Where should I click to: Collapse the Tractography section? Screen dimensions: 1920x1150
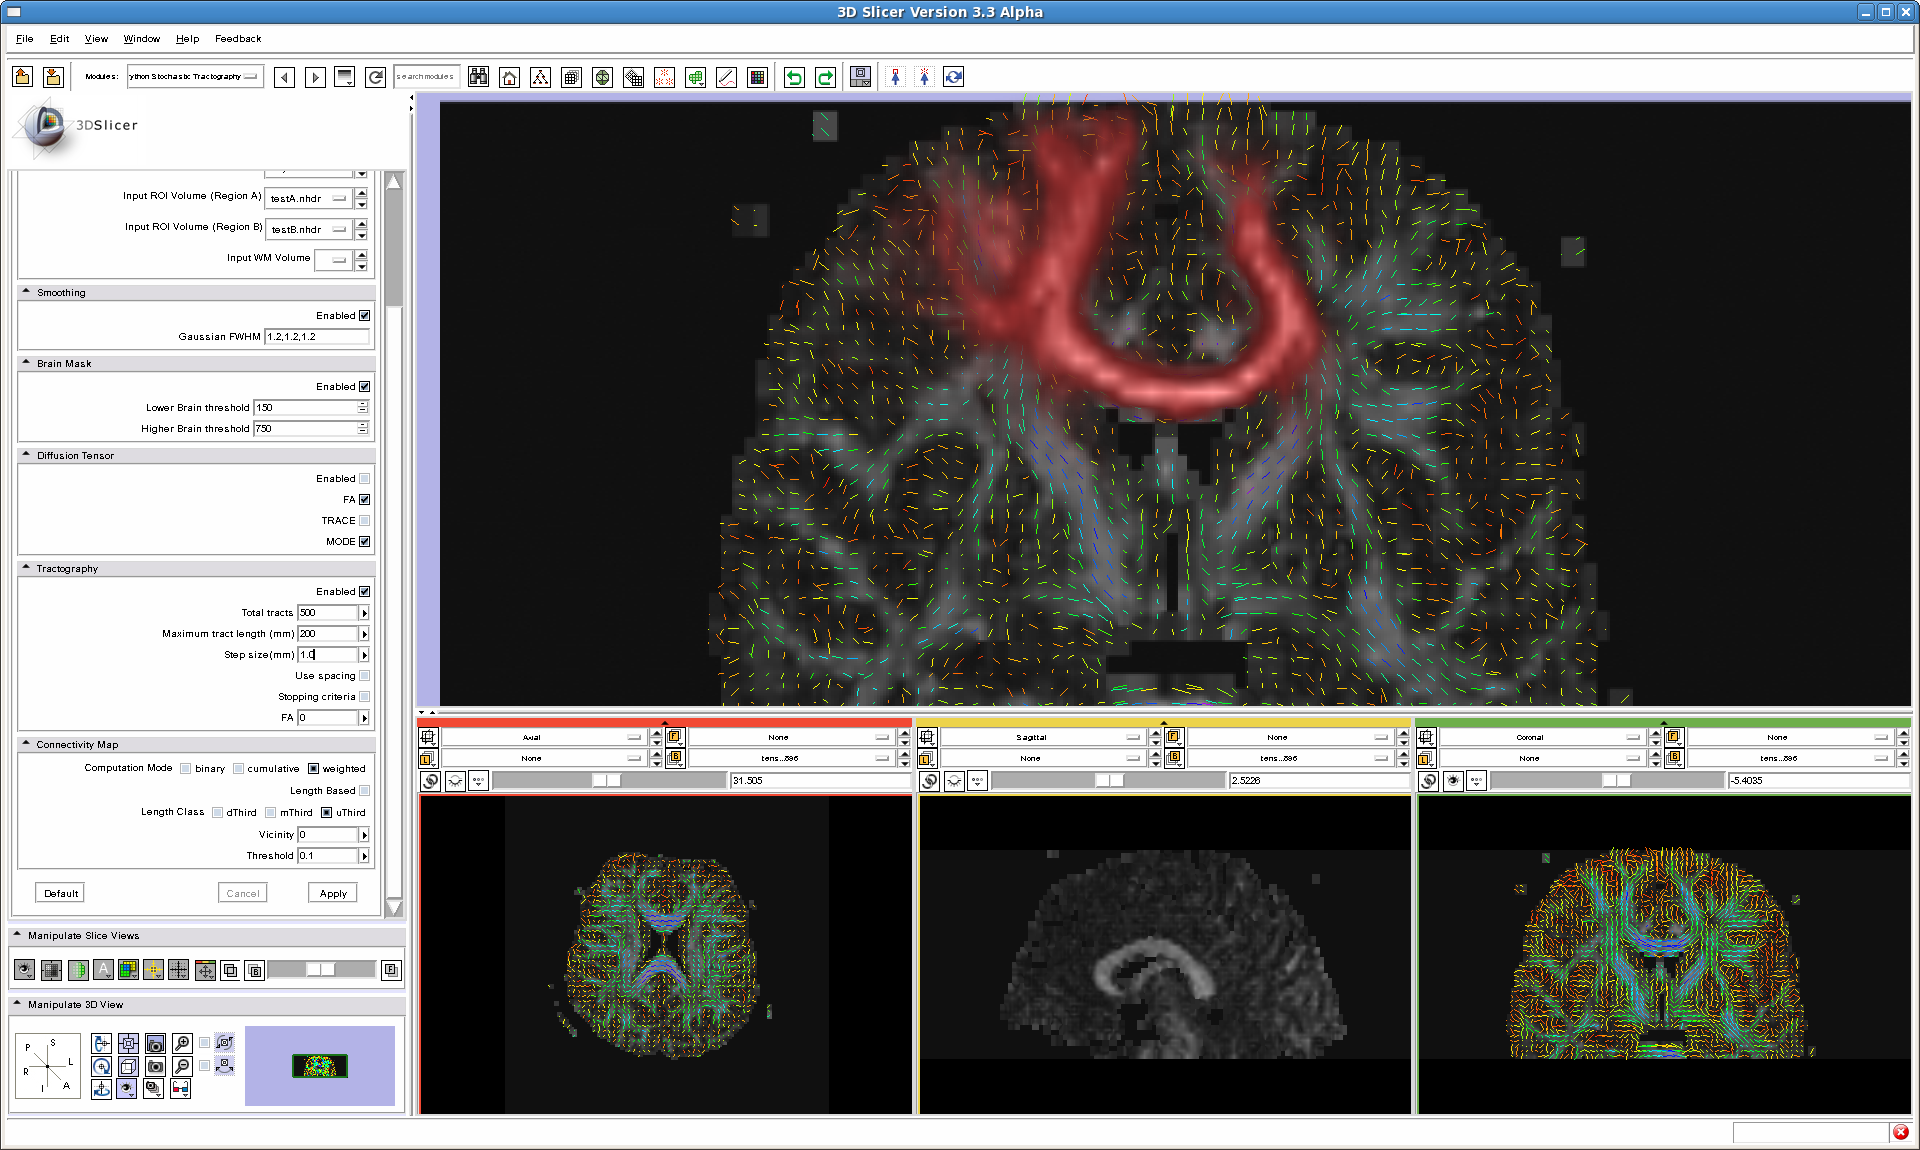[26, 567]
